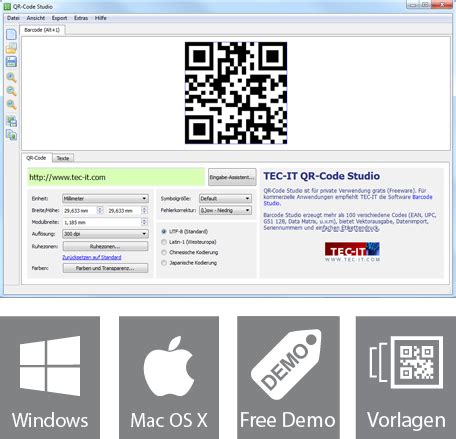Switch to the Texte tab

pos(63,158)
